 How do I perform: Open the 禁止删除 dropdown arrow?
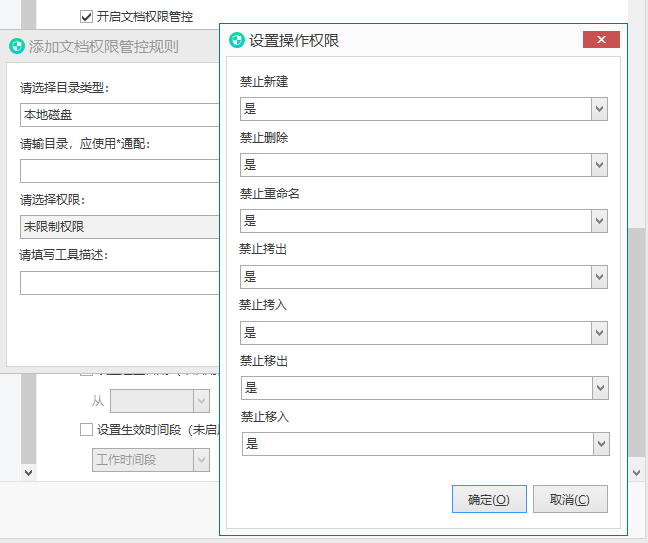click(x=599, y=165)
